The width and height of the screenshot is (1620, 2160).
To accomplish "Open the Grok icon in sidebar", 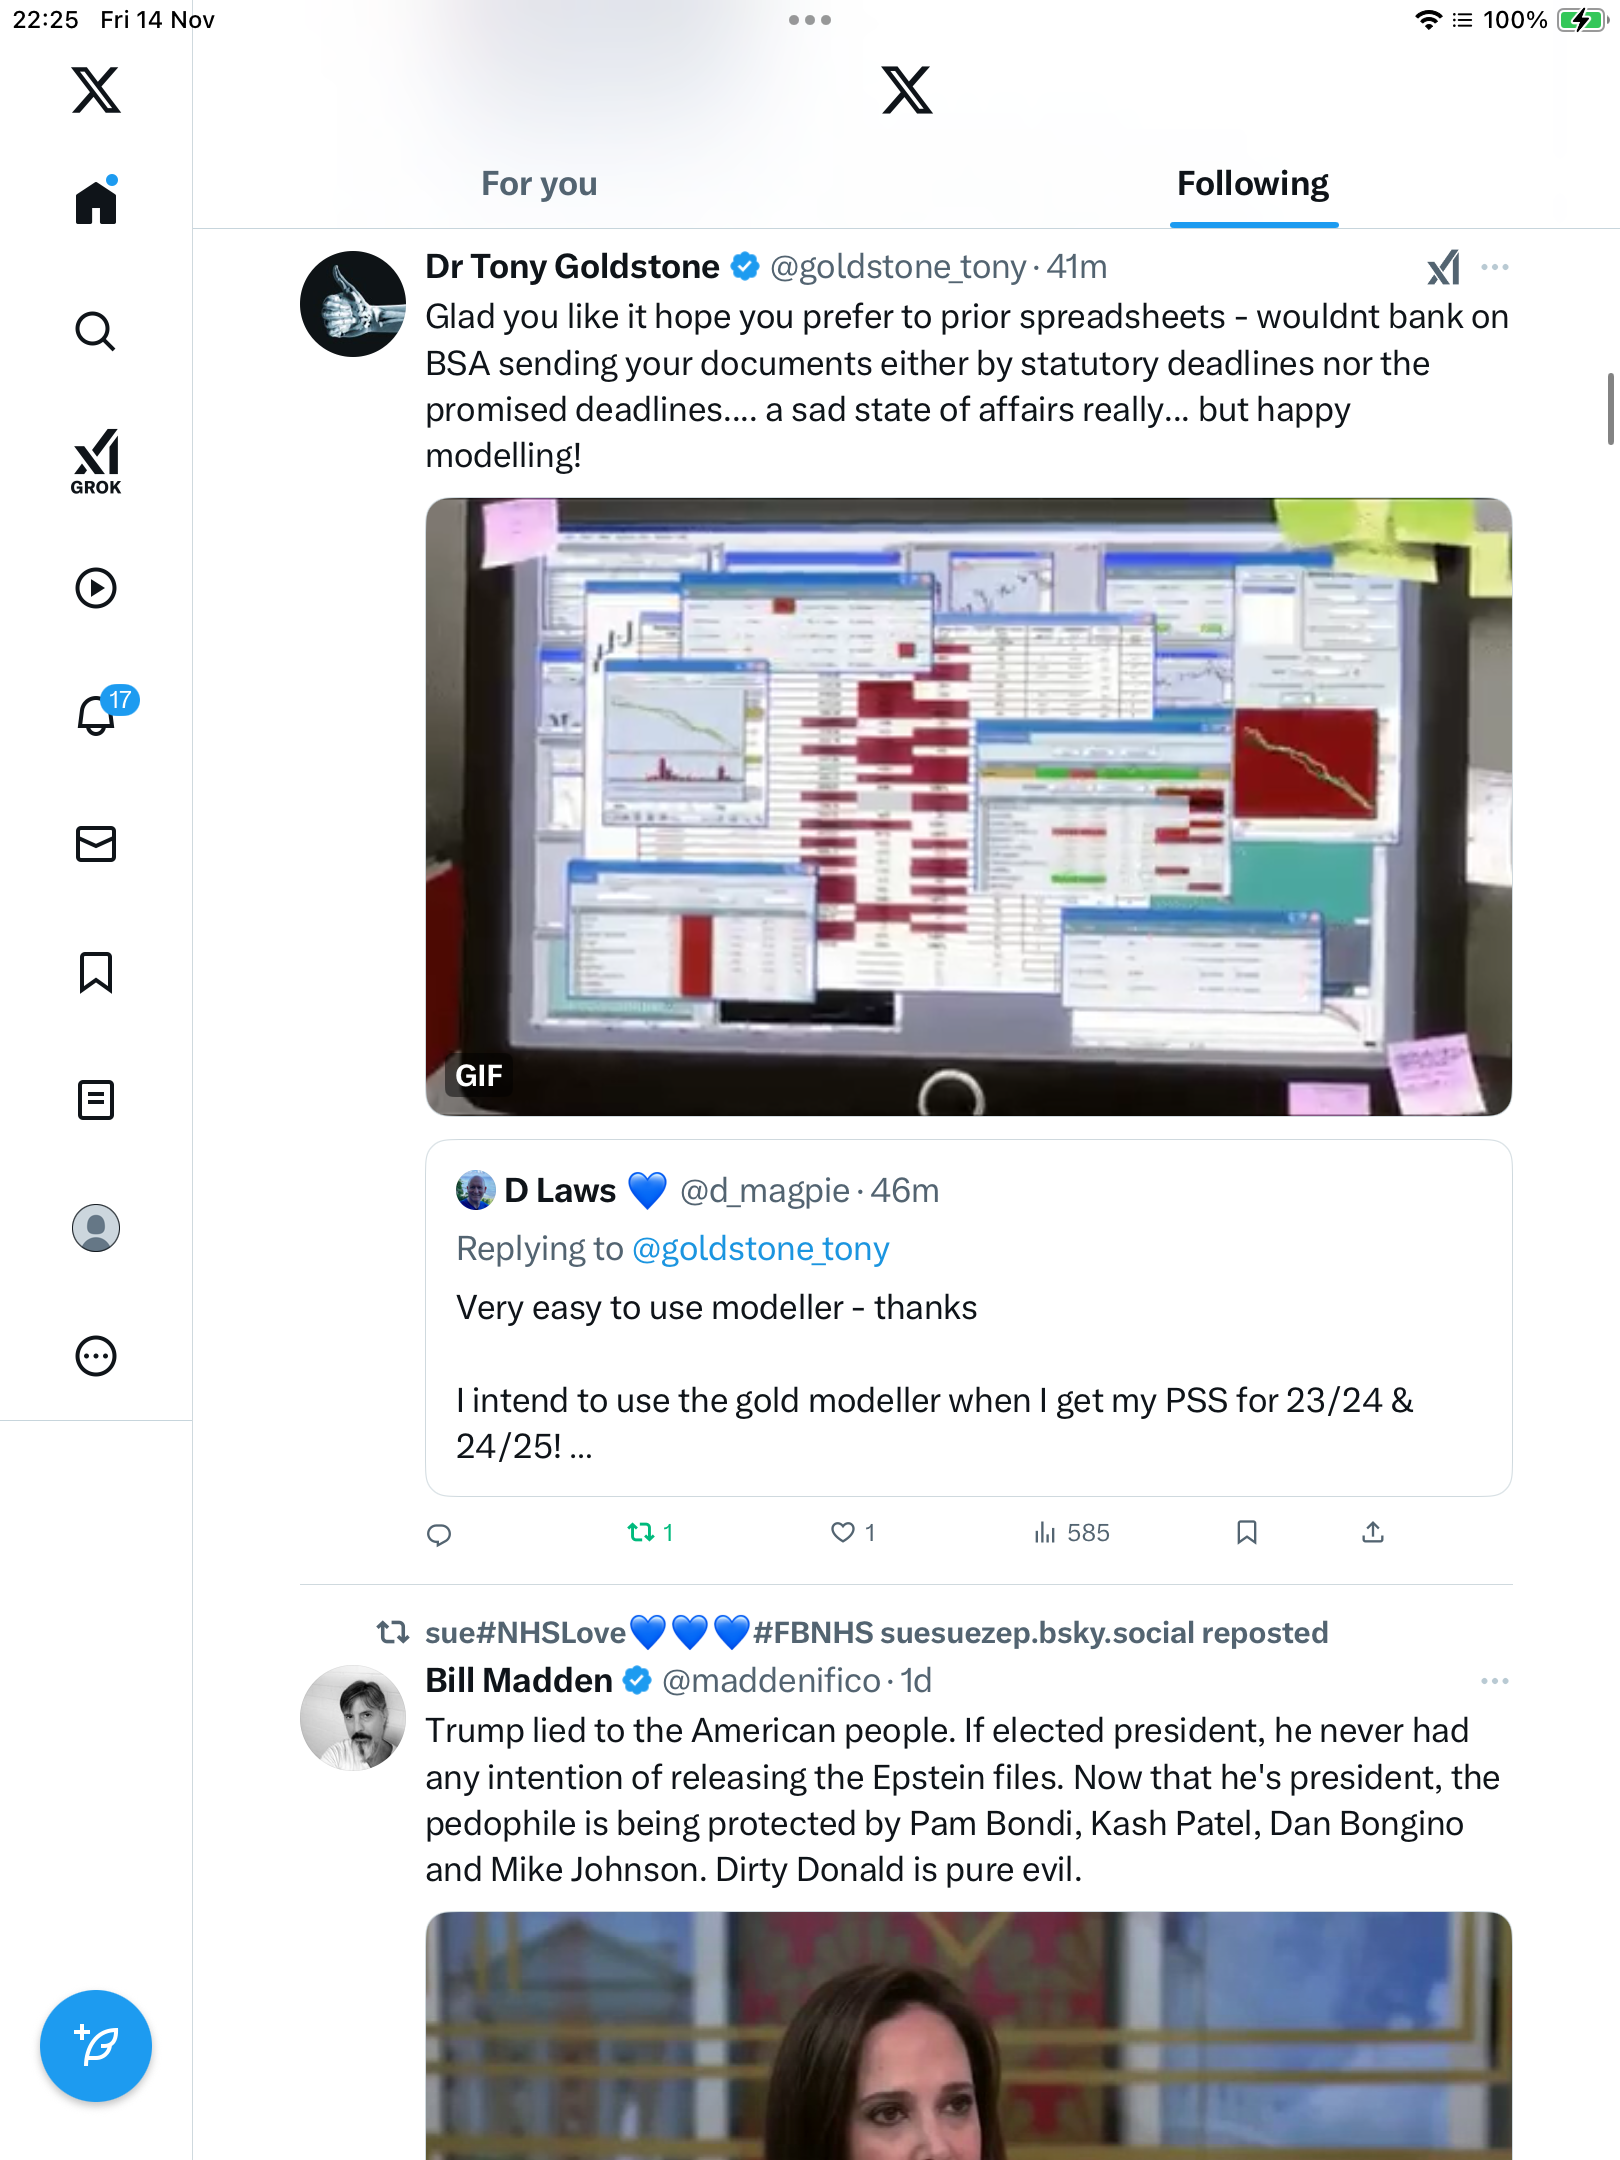I will 96,461.
